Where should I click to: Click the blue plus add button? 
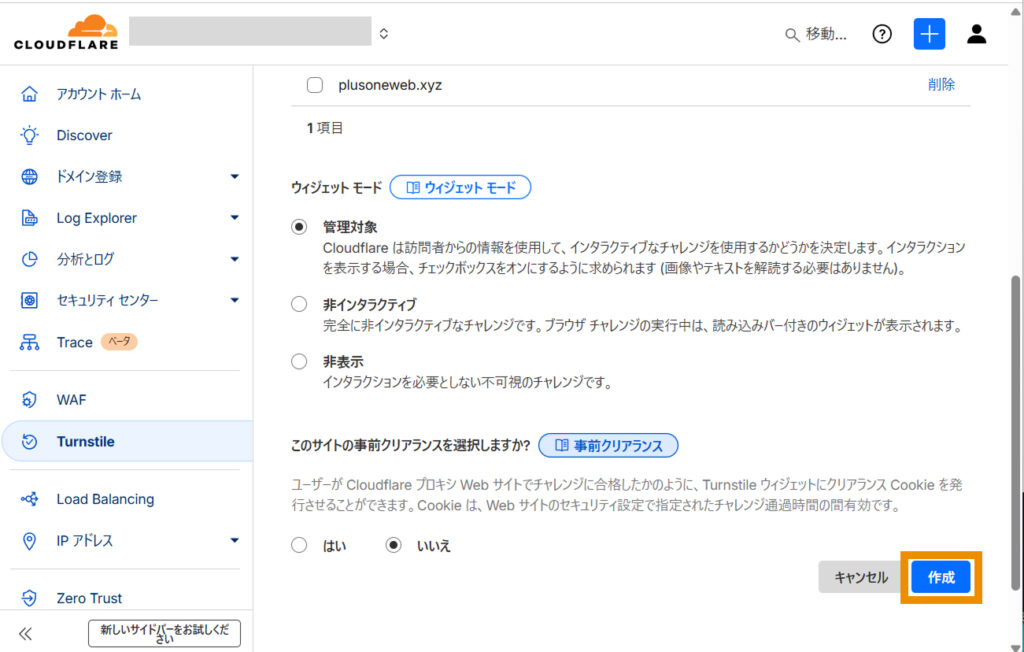(929, 34)
